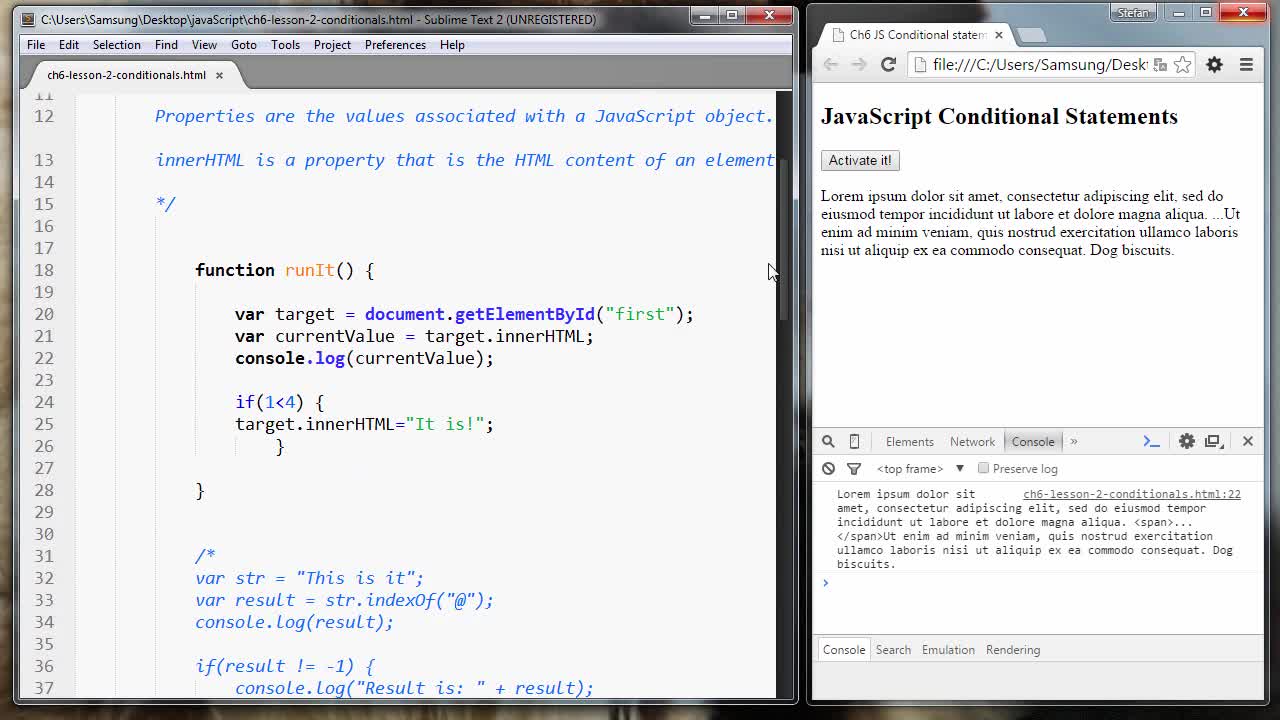Open the ch6-lesson-2-conditionals.html:22 source link
Screen dimensions: 1280x720
pyautogui.click(x=1132, y=494)
